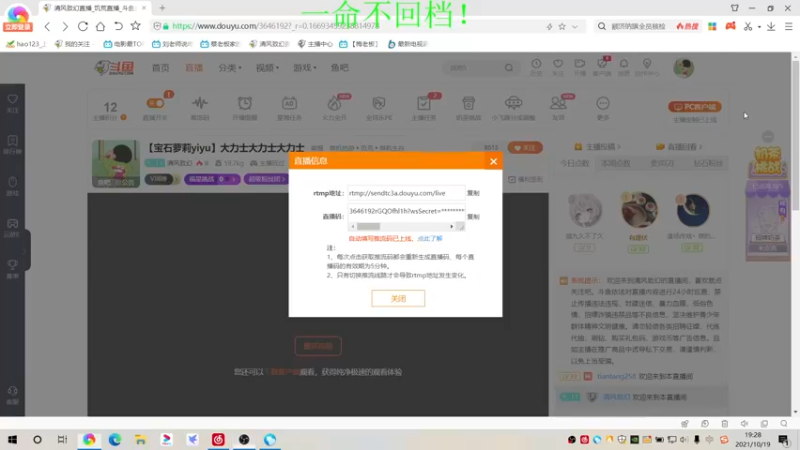Close the 直播信息 dialog with the X
The image size is (800, 450).
(x=493, y=161)
